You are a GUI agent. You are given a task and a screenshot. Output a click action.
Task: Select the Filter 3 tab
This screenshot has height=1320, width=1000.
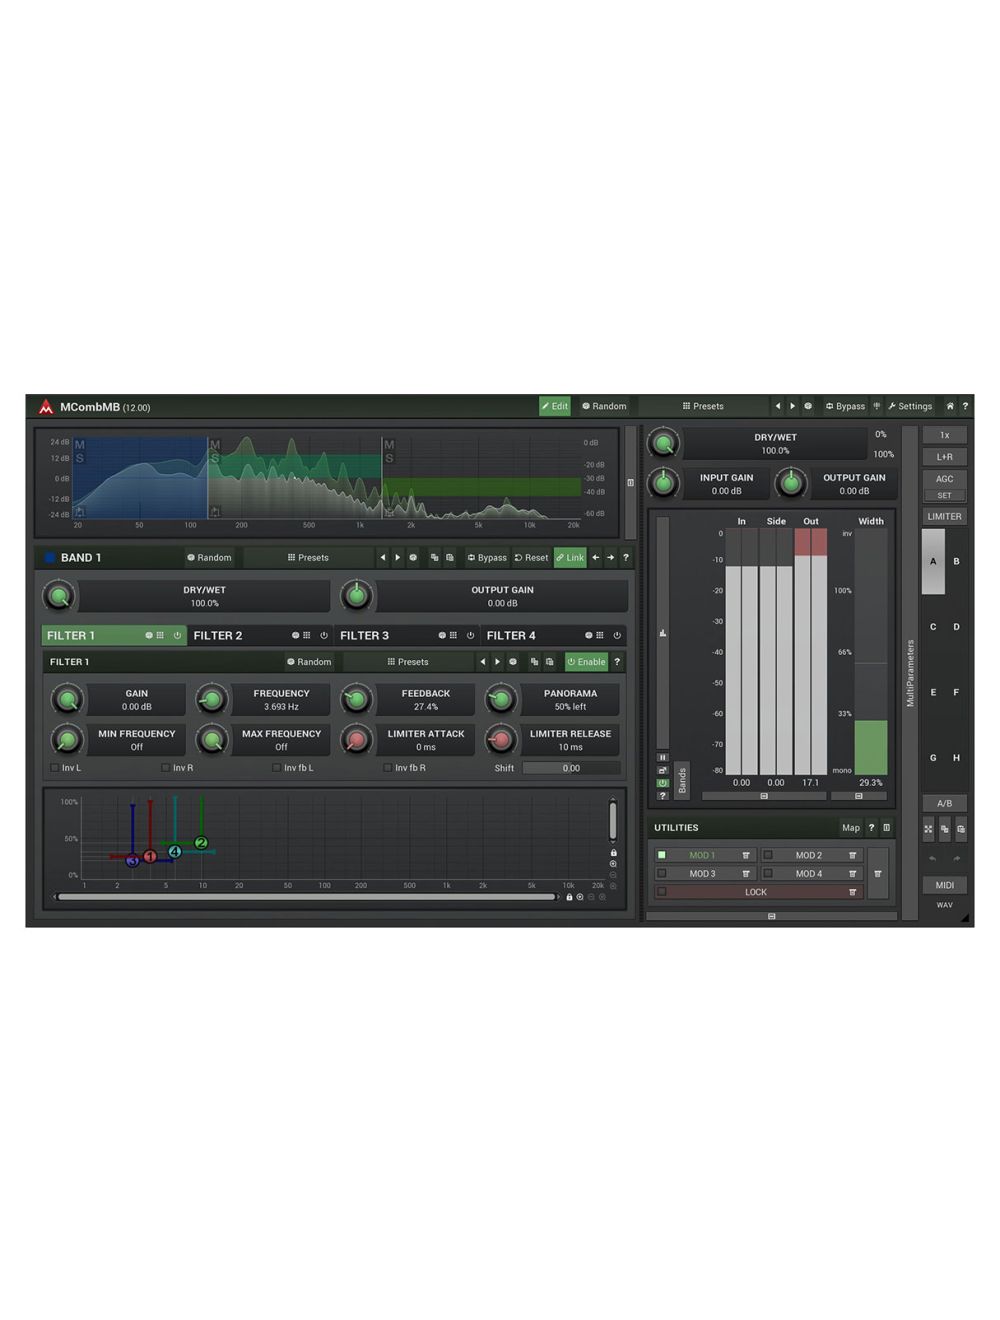(365, 635)
